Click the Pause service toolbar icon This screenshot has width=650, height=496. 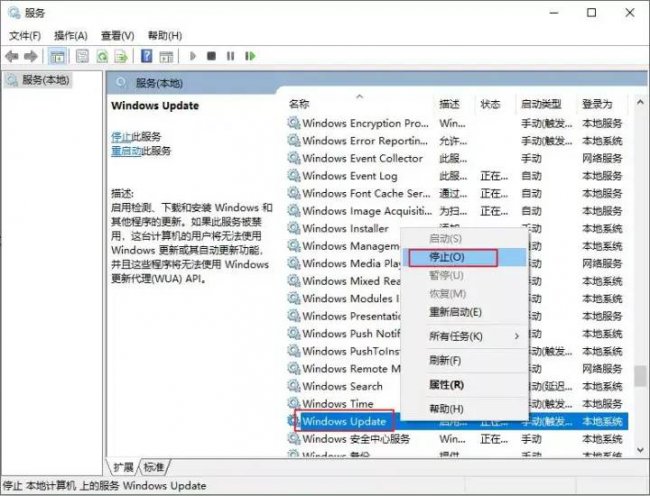tap(230, 56)
